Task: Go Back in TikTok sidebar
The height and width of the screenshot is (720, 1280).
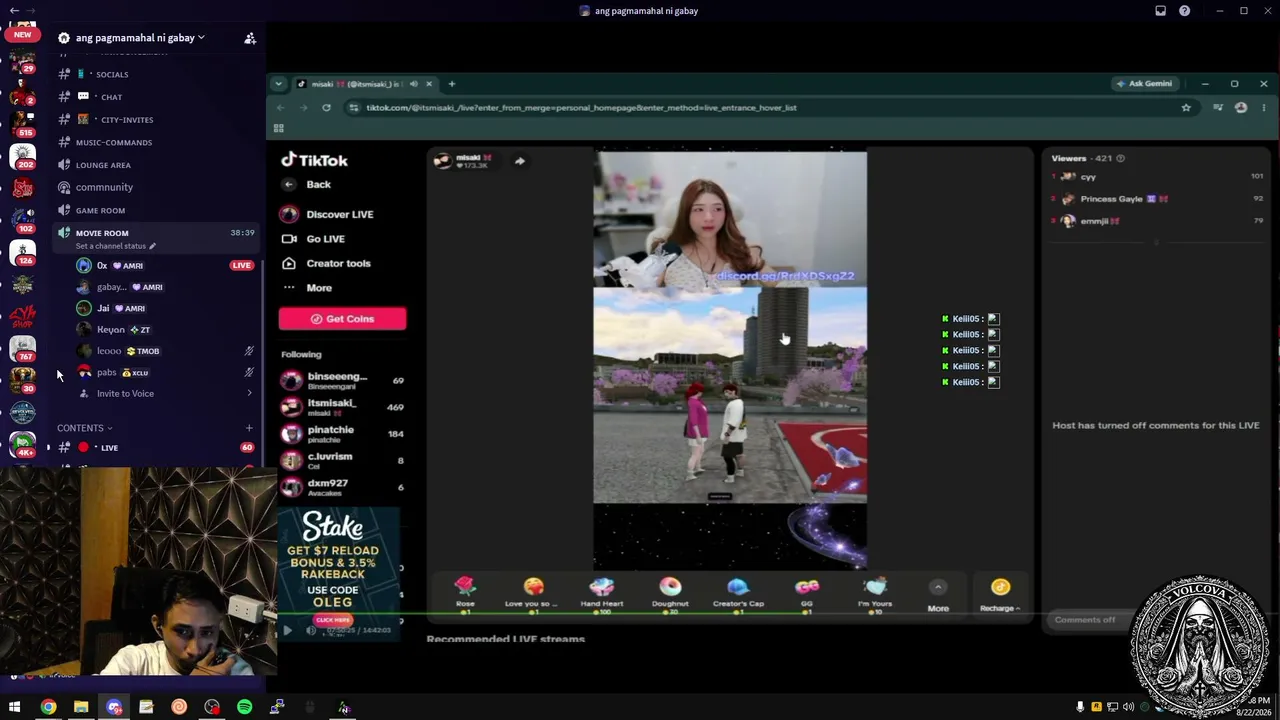Action: [x=307, y=184]
